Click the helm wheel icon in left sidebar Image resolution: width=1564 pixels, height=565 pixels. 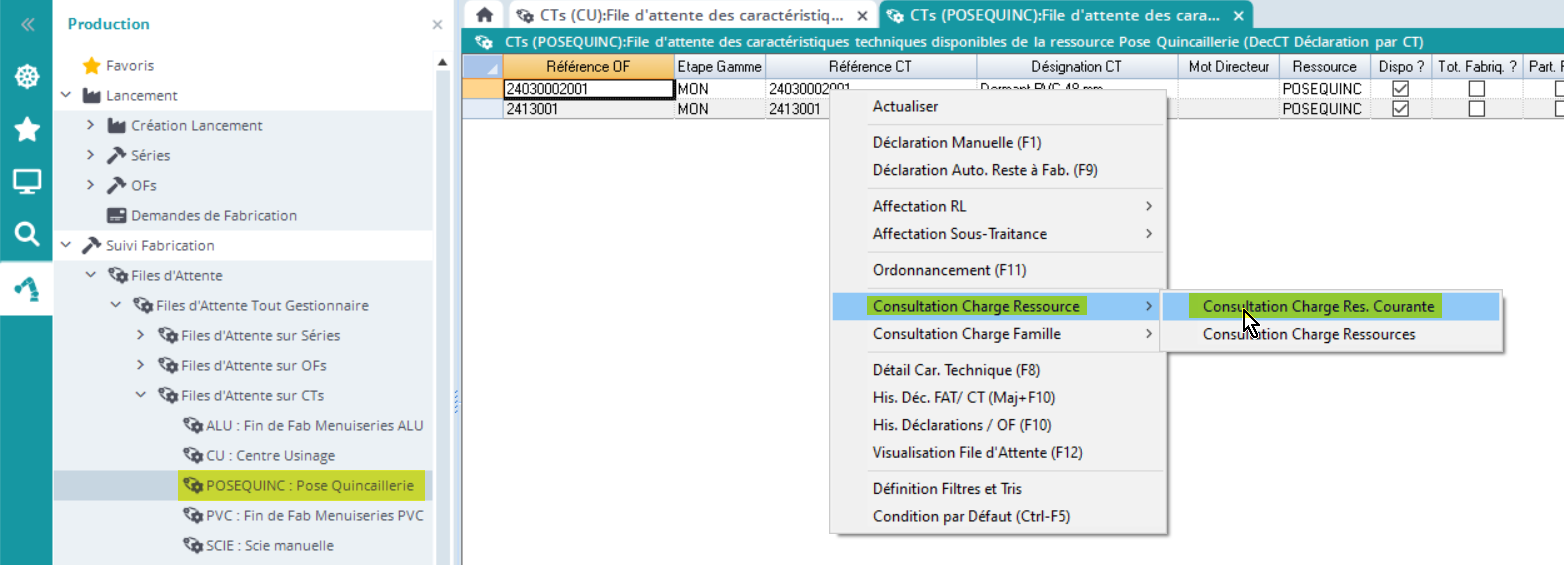click(x=26, y=77)
